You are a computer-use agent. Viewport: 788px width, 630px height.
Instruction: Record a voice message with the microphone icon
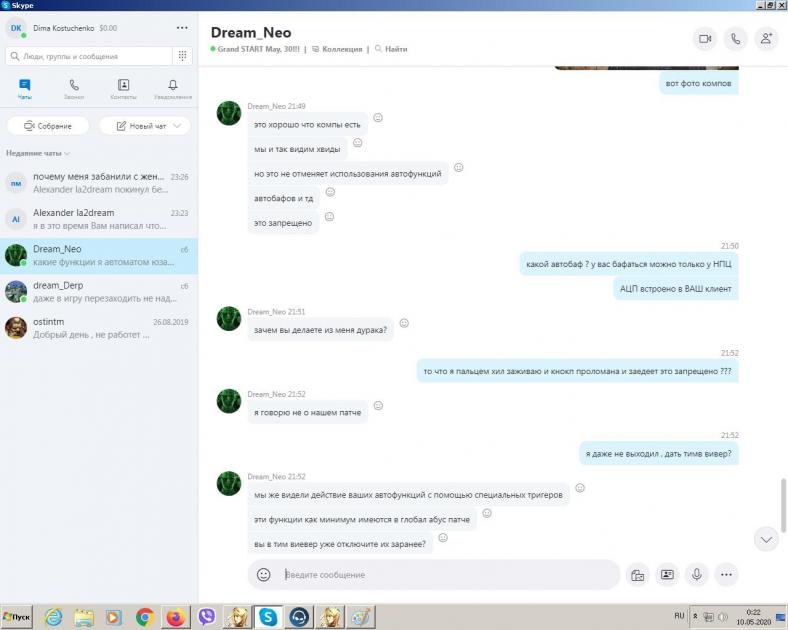pyautogui.click(x=697, y=575)
